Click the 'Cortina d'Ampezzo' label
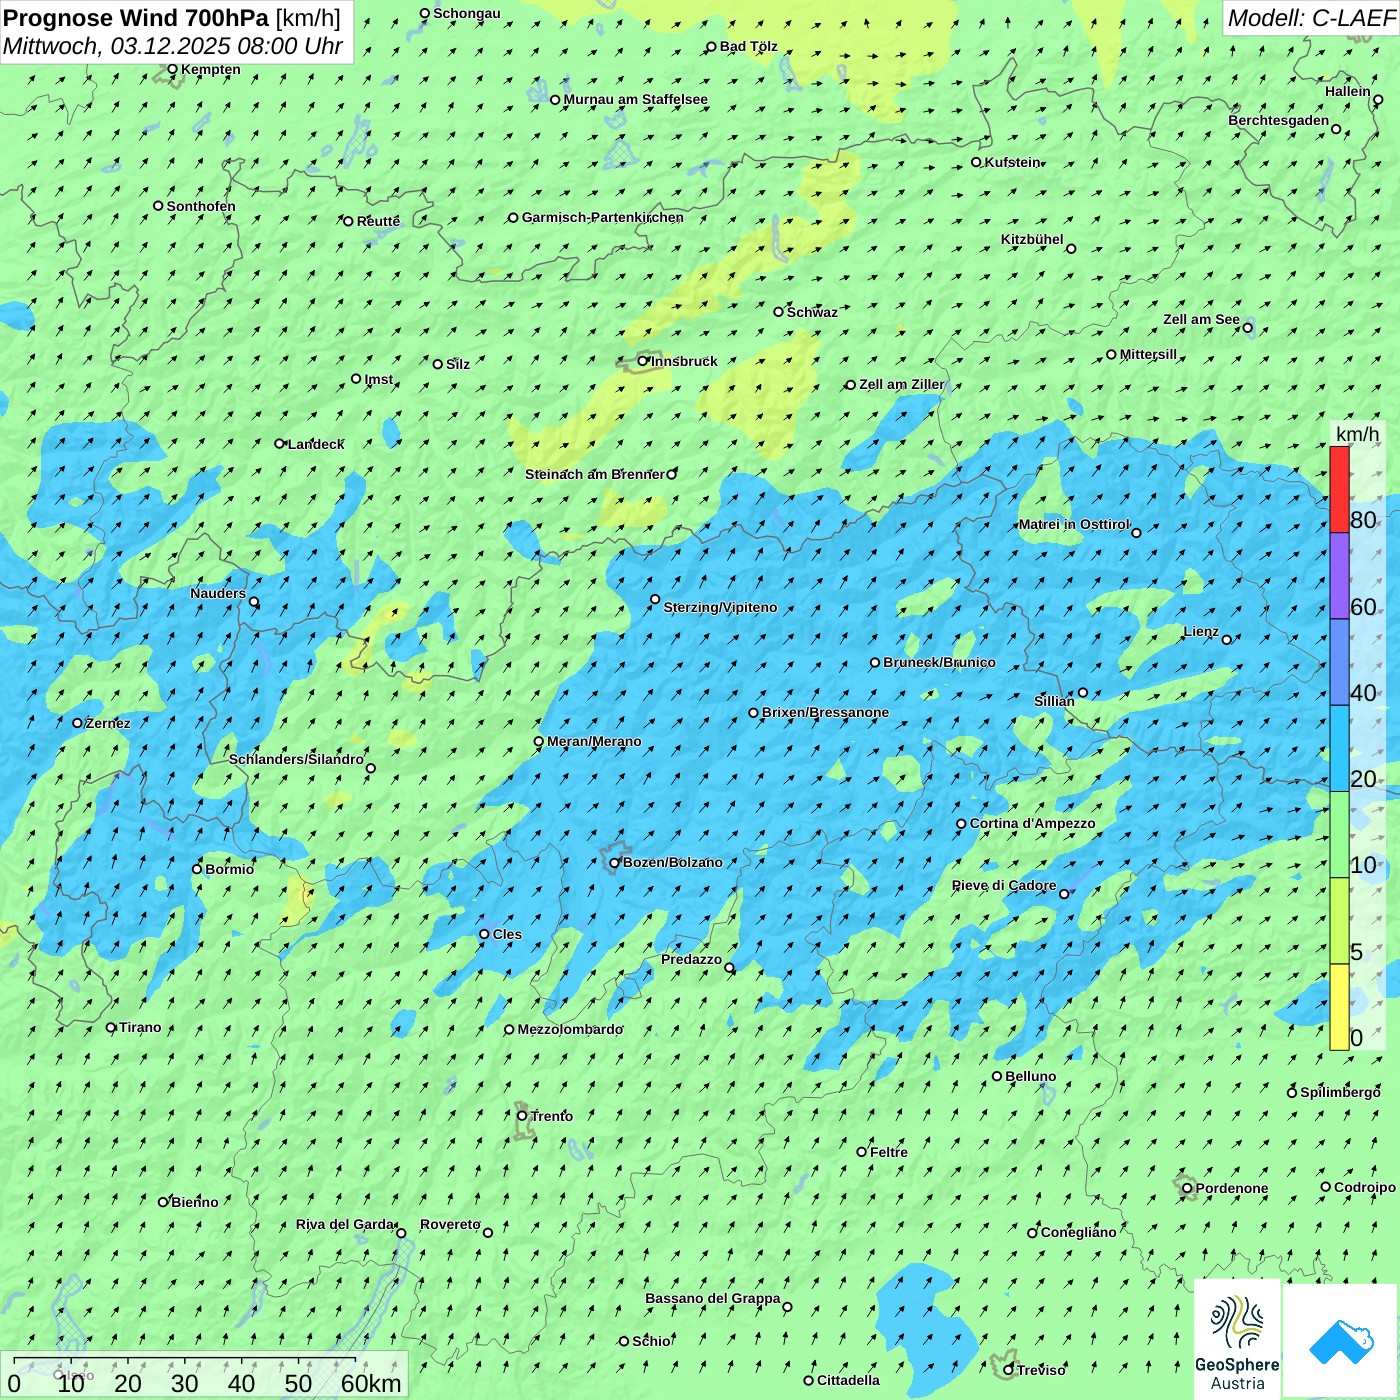 tap(1032, 823)
